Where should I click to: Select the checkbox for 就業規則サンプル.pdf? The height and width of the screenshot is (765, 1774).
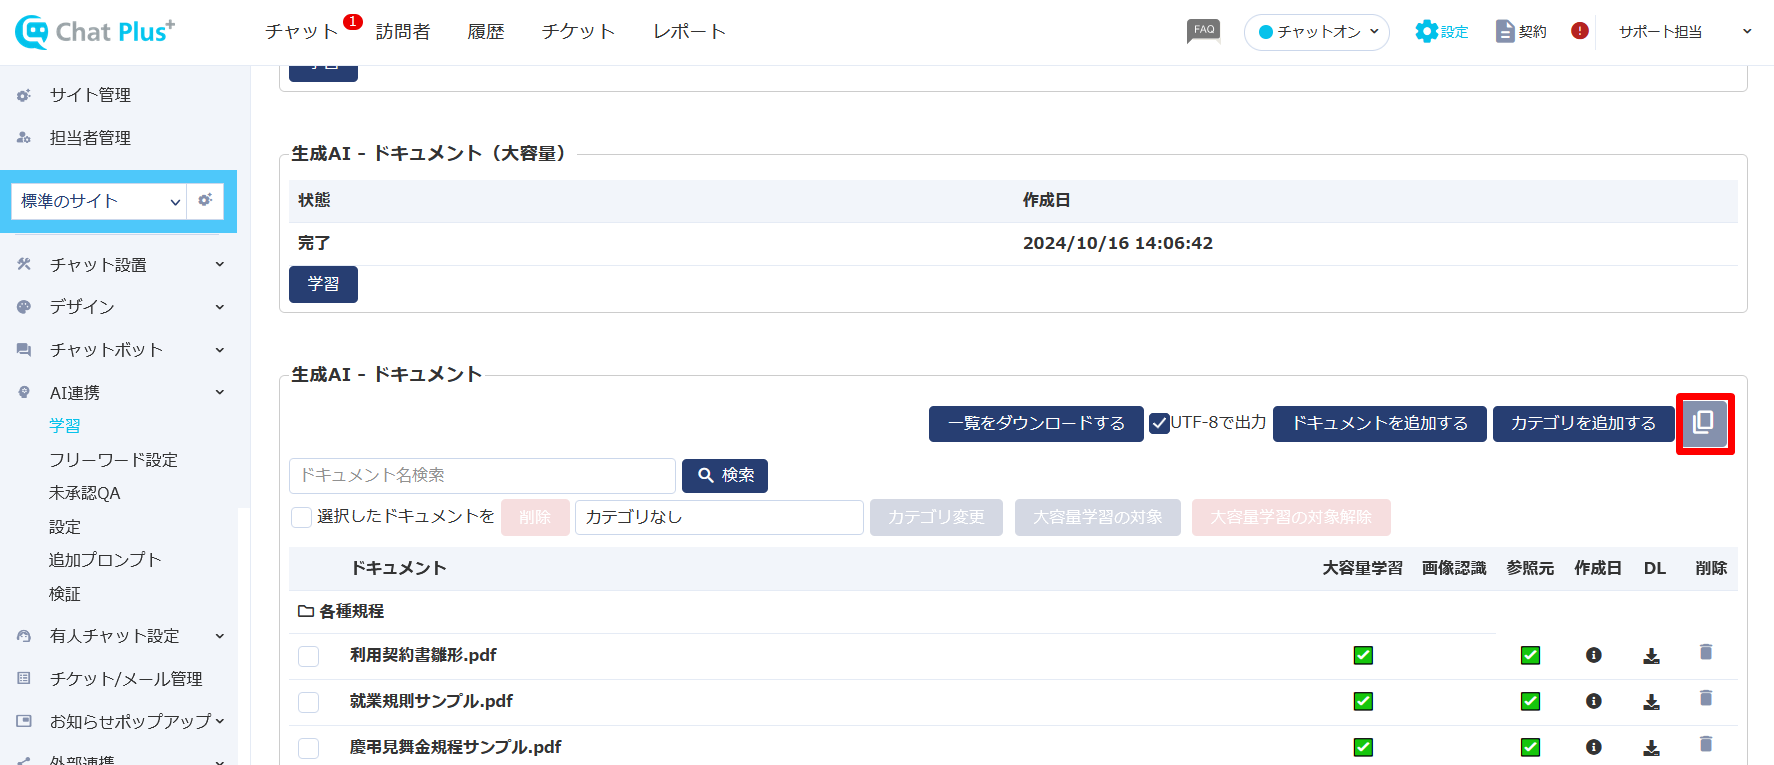coord(309,702)
